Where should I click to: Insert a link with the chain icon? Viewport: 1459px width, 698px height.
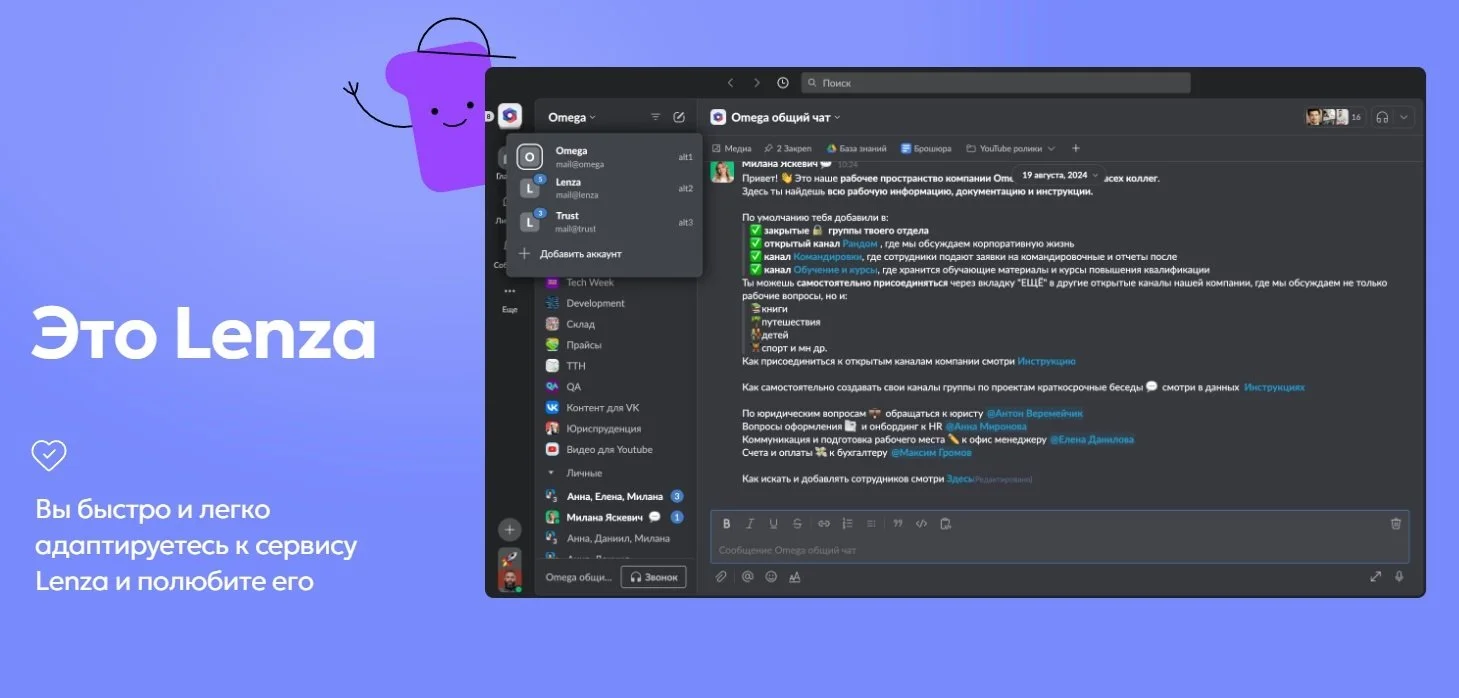[824, 523]
